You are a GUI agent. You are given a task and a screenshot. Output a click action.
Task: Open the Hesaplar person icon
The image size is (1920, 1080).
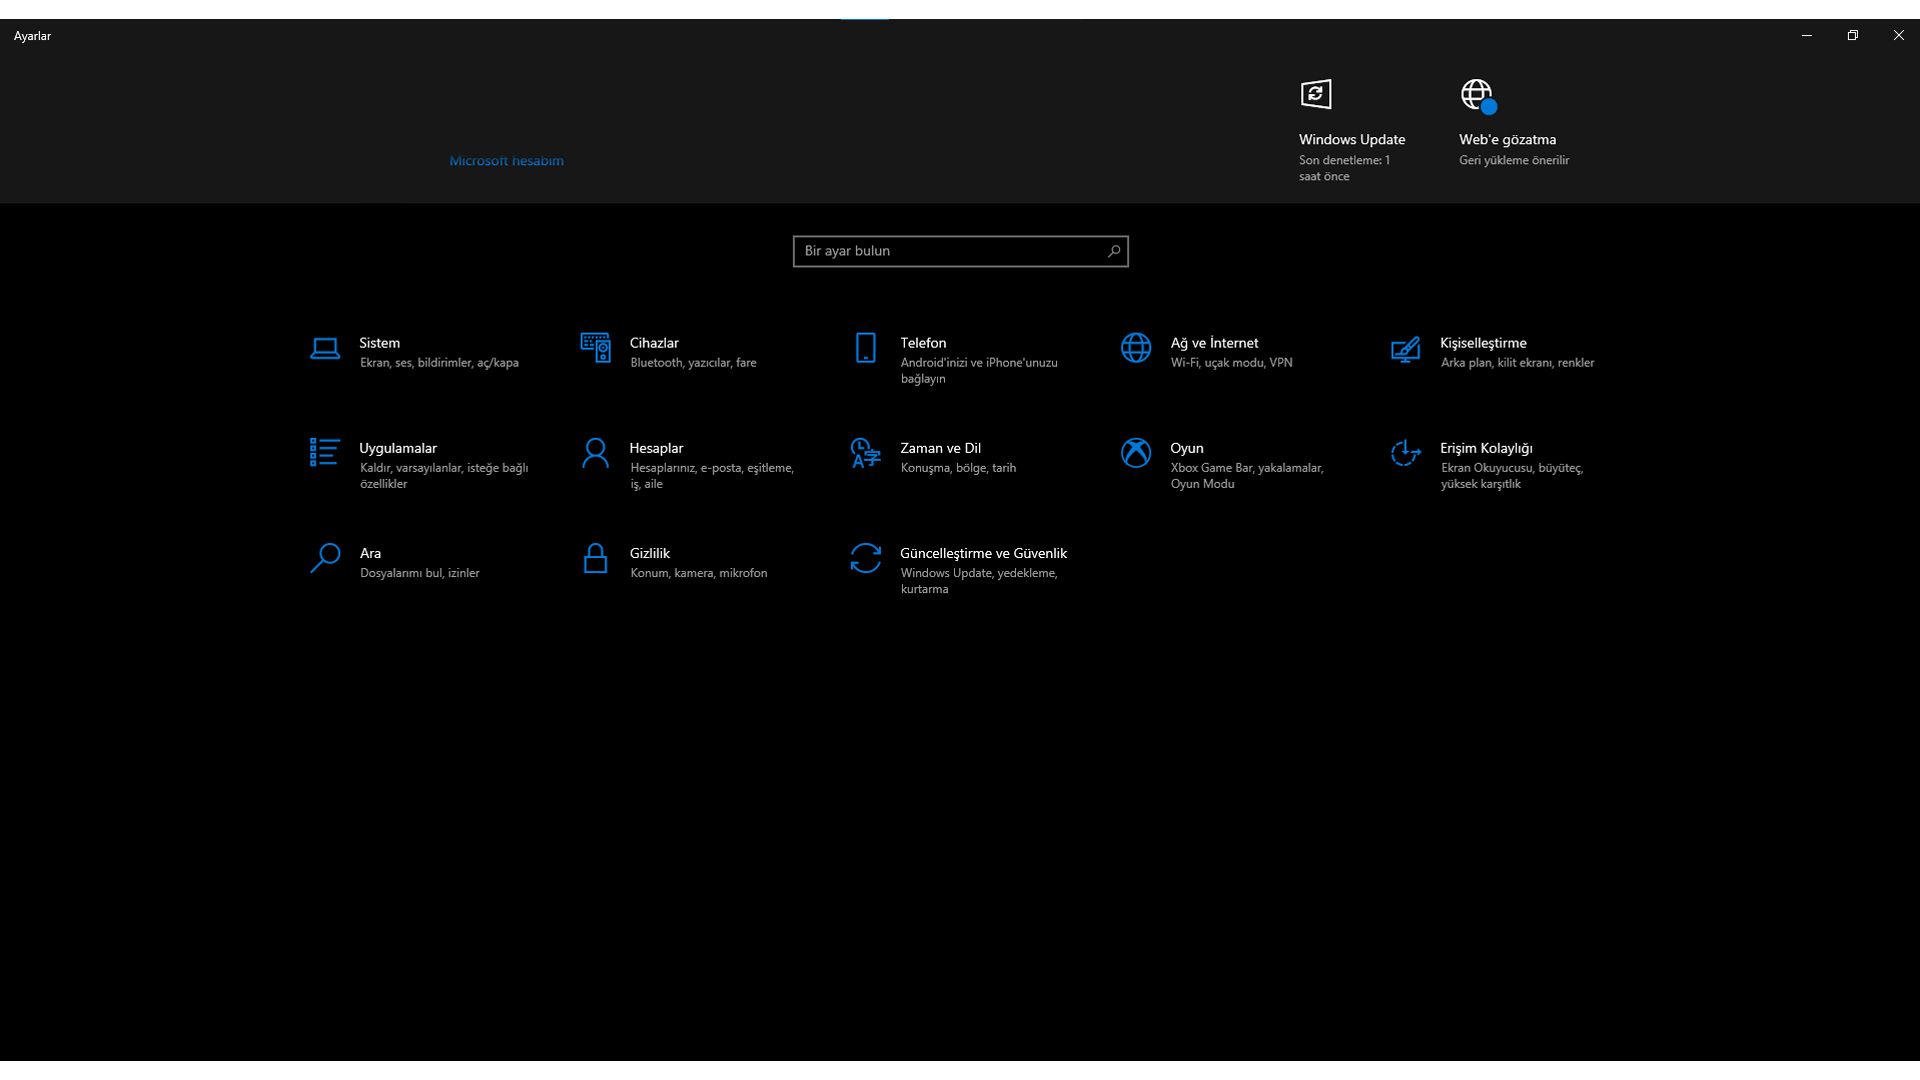point(595,453)
